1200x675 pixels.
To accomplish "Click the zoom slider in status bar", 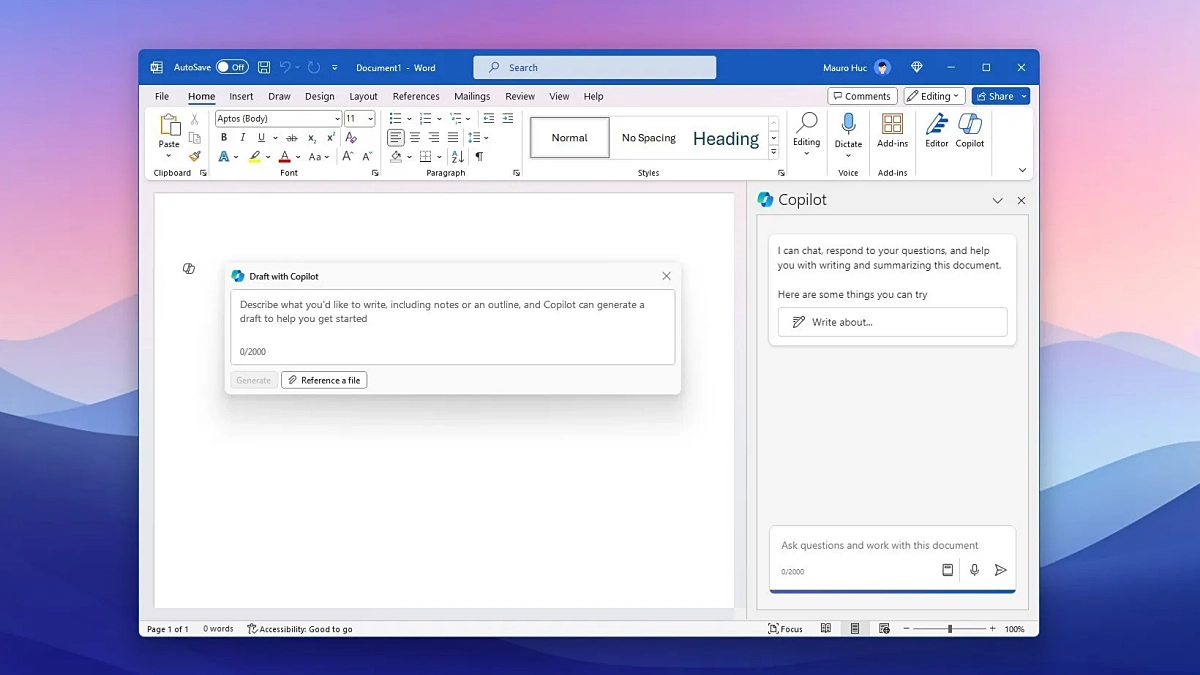I will [x=949, y=629].
